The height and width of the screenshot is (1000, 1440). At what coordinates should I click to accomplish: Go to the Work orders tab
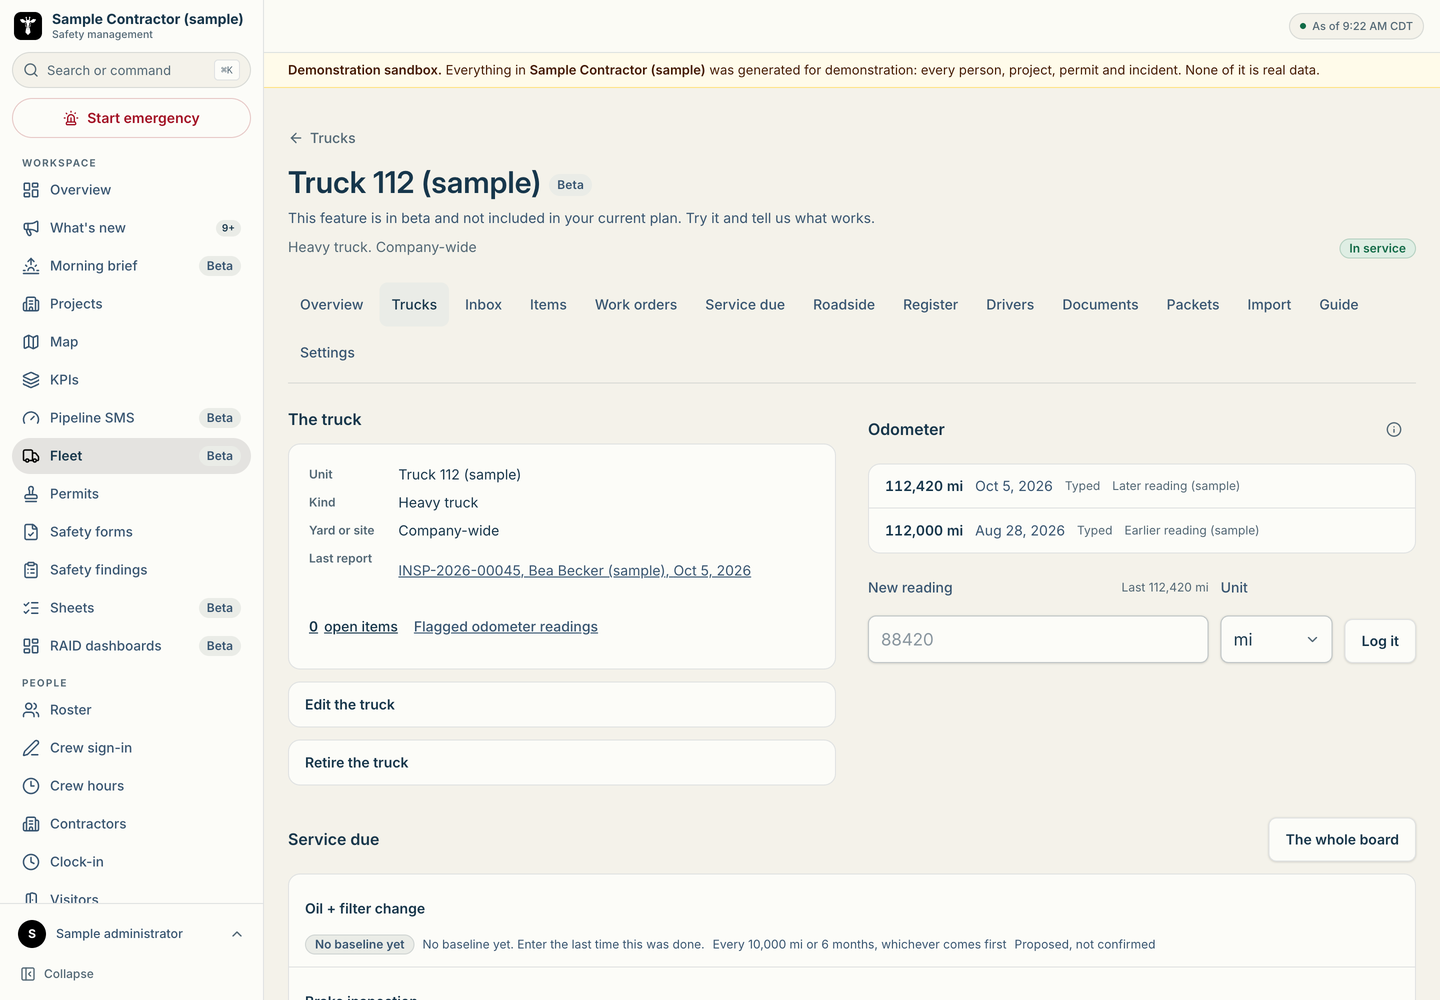coord(636,305)
